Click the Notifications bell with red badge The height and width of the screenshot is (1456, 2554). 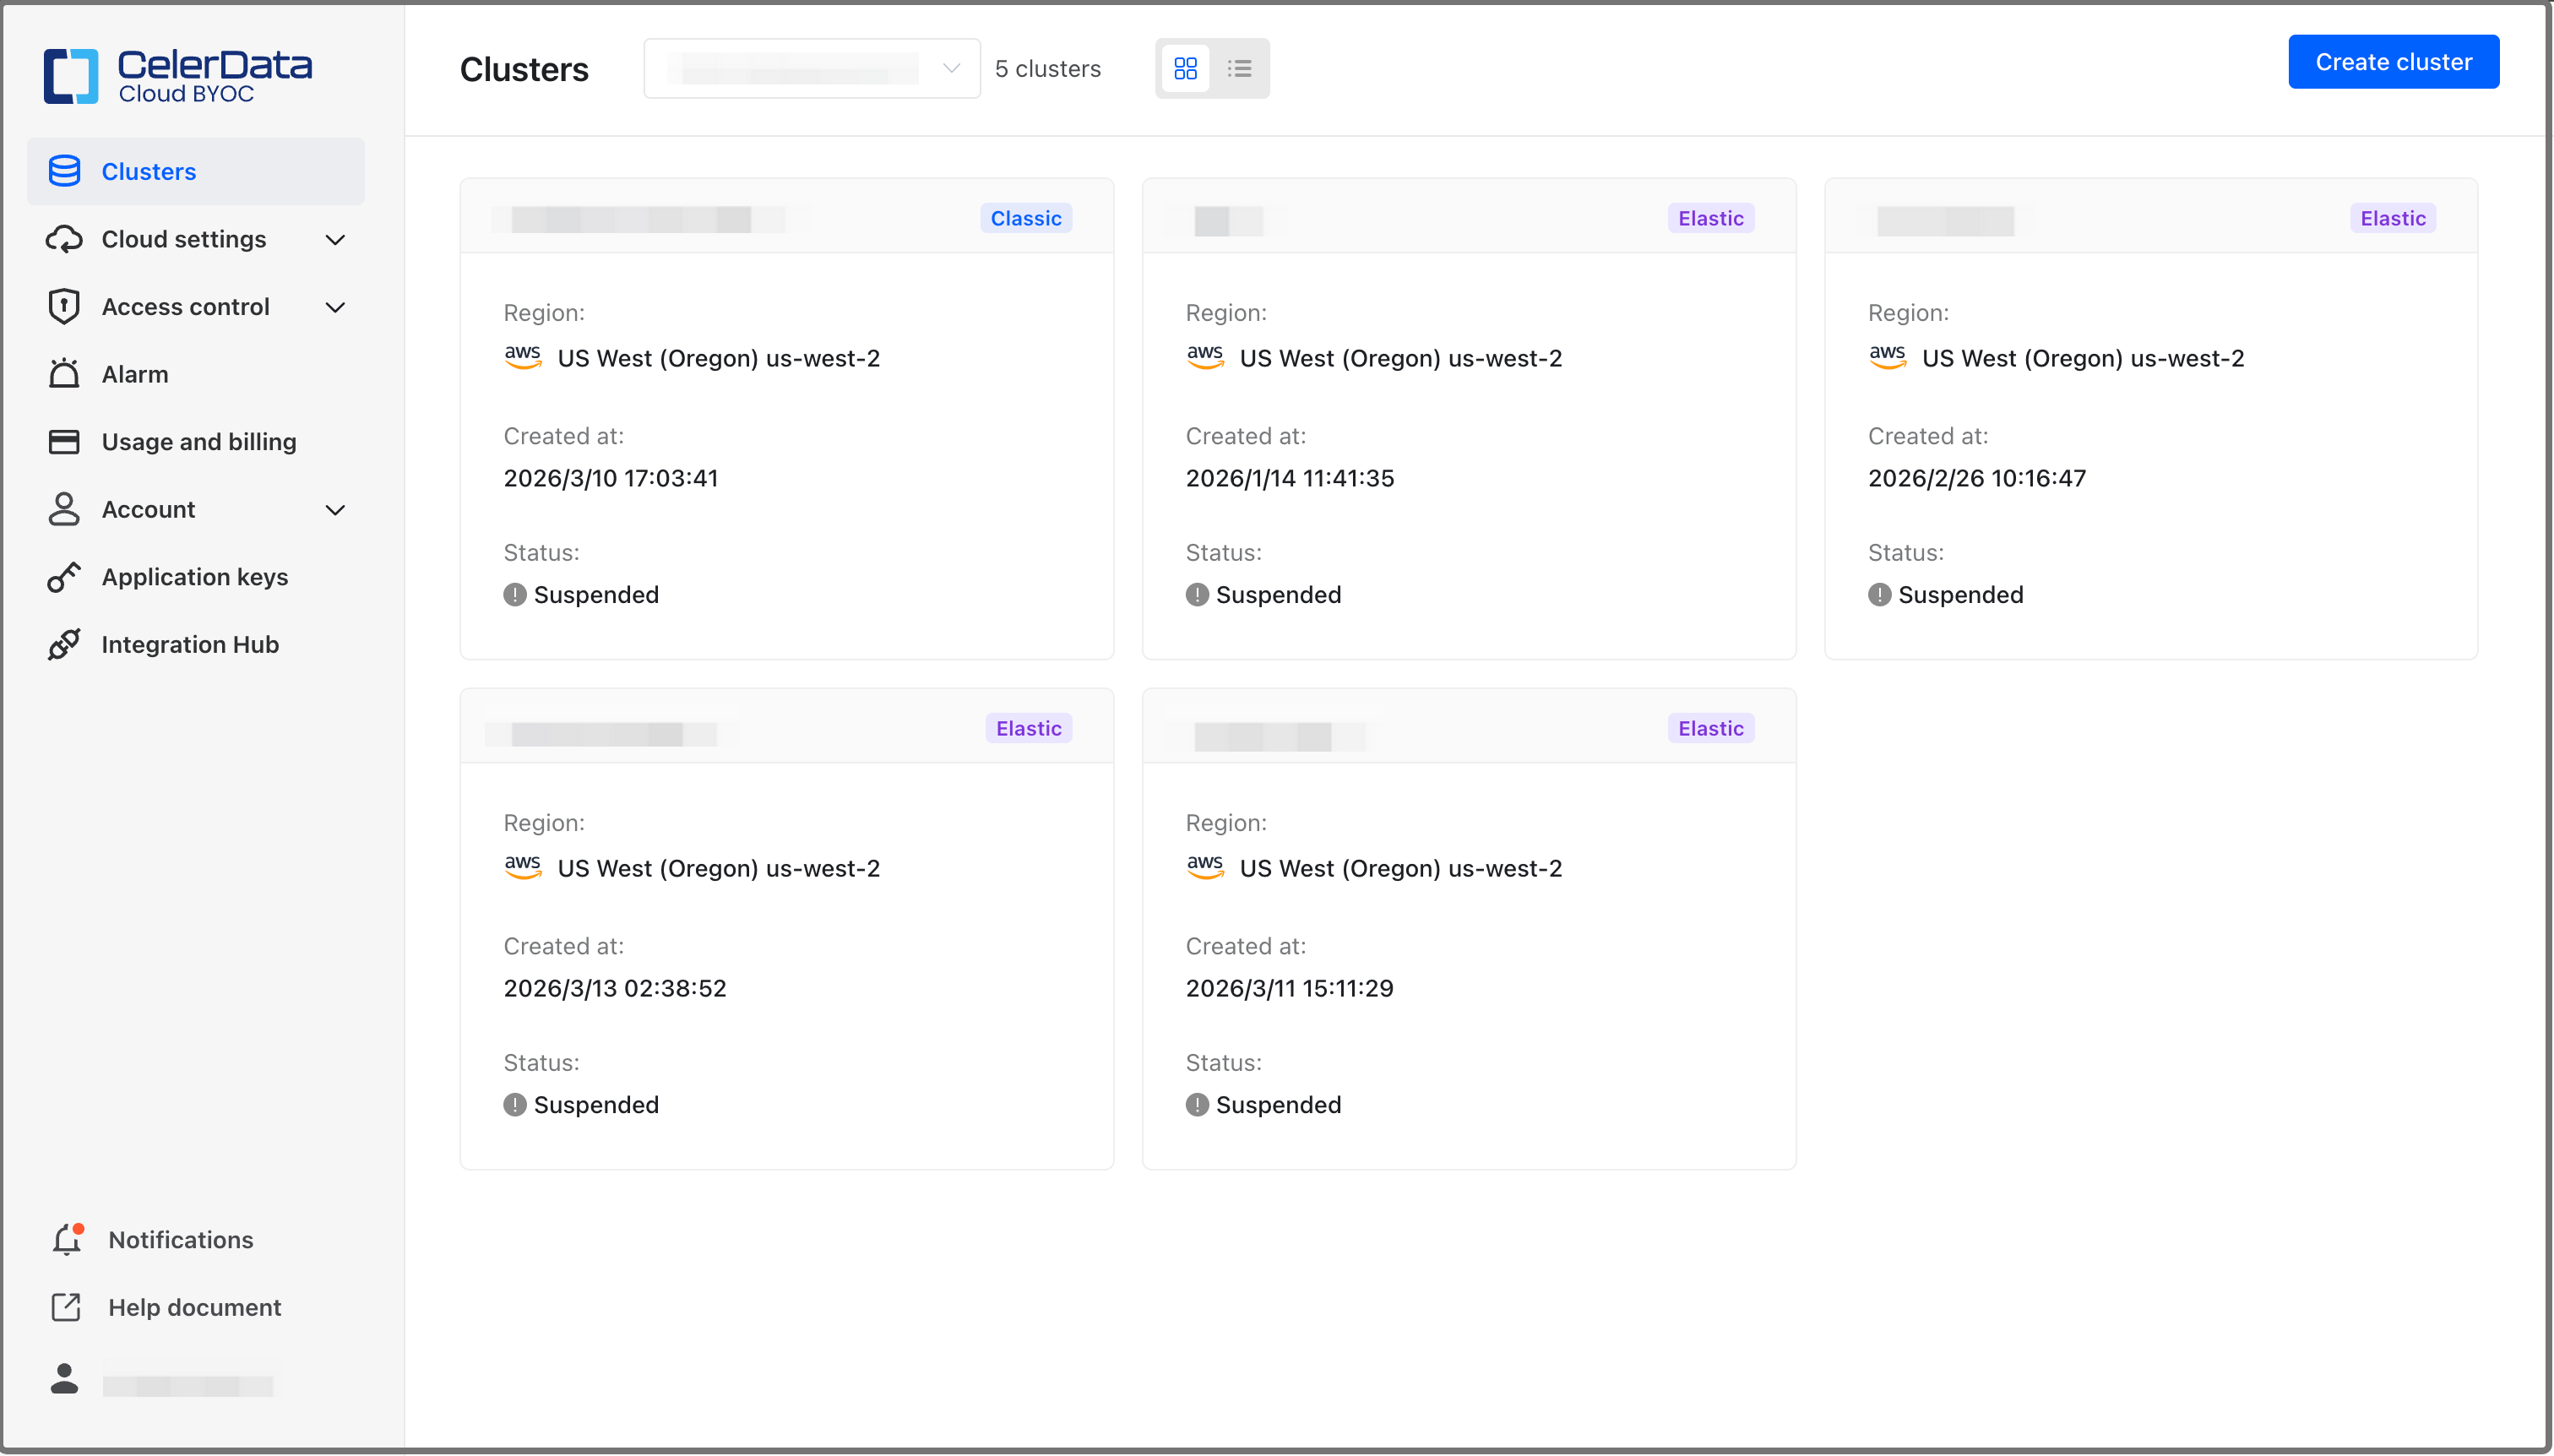(66, 1240)
